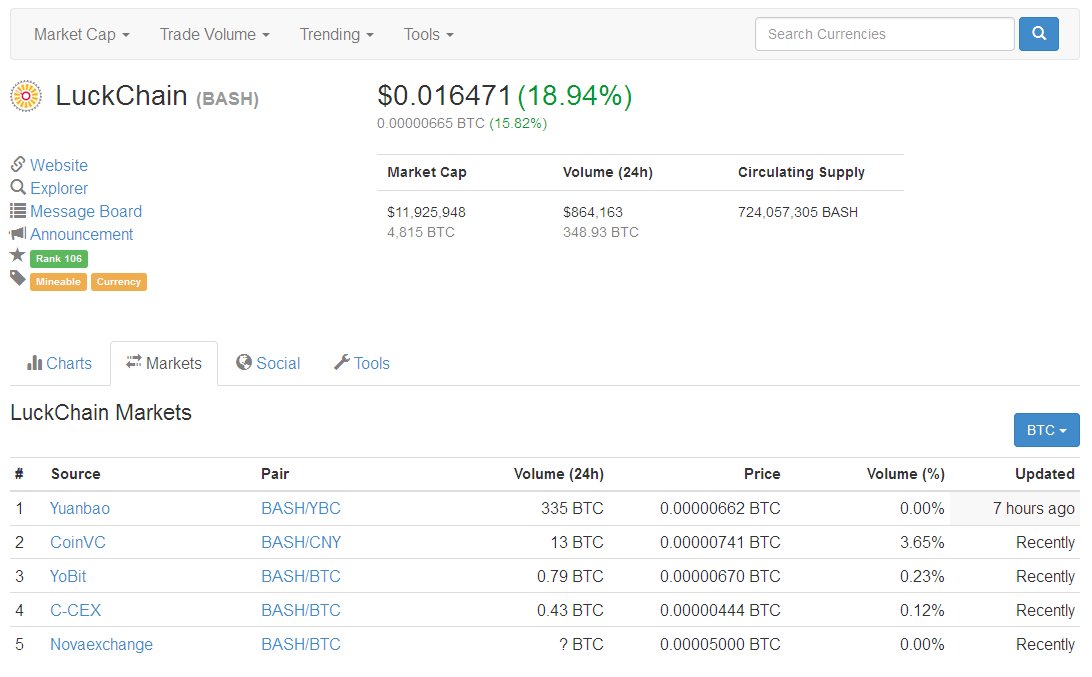
Task: Click the Search Currencies input field
Action: 884,33
